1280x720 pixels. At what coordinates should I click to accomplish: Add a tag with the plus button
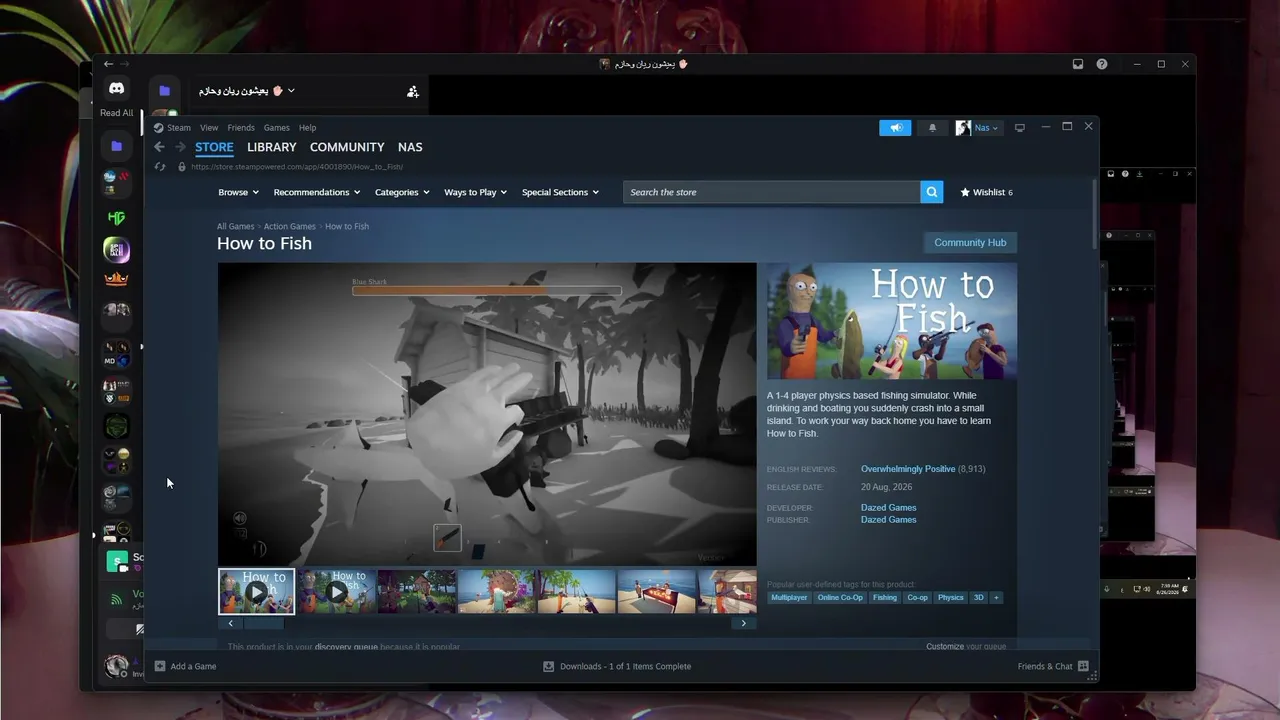996,597
